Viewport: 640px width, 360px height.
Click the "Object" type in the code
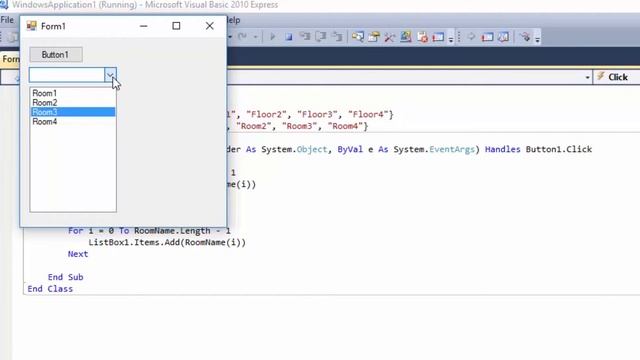point(312,149)
